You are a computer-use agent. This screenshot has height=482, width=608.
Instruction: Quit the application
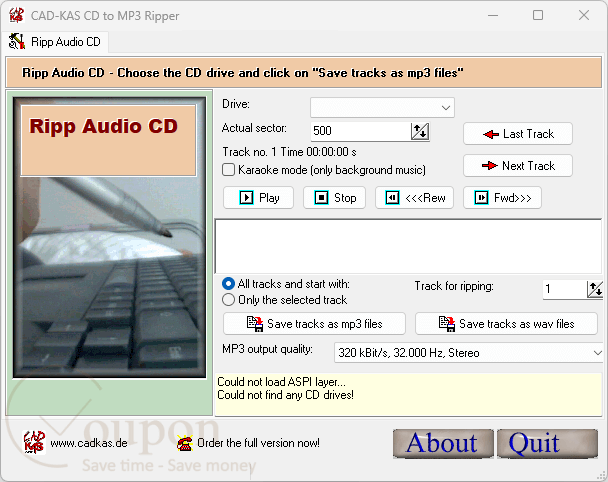pos(548,444)
